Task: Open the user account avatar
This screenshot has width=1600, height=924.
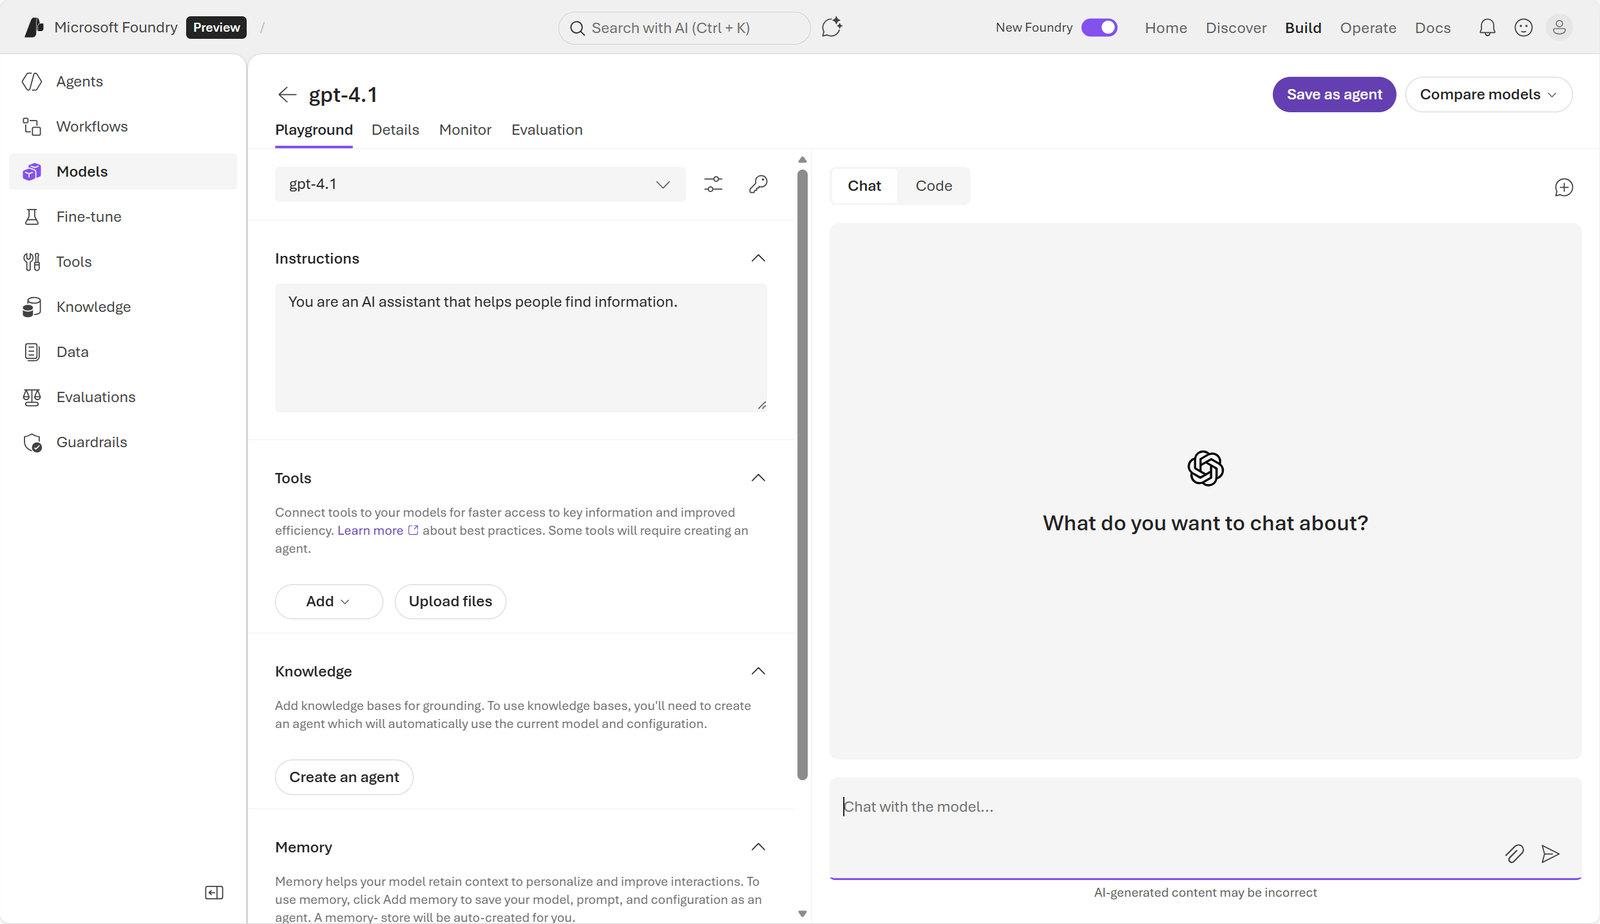Action: tap(1559, 28)
